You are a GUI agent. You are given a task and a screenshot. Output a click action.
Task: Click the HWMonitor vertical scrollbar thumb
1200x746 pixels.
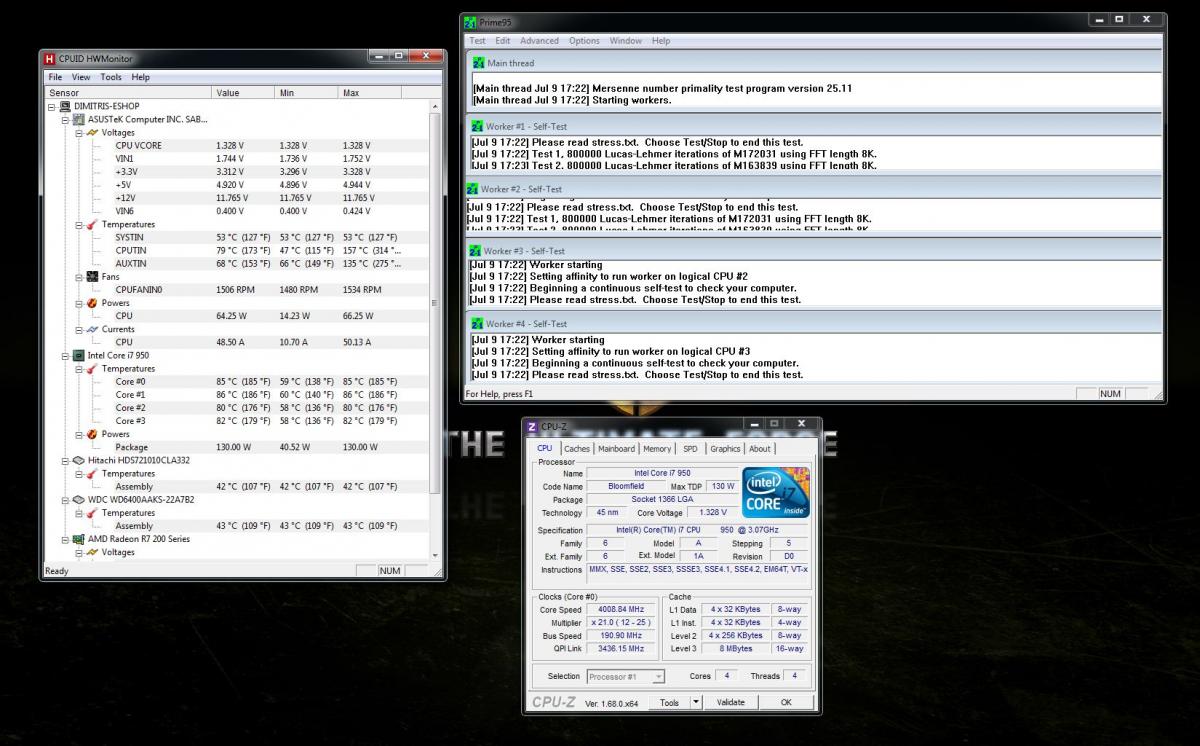coord(434,304)
